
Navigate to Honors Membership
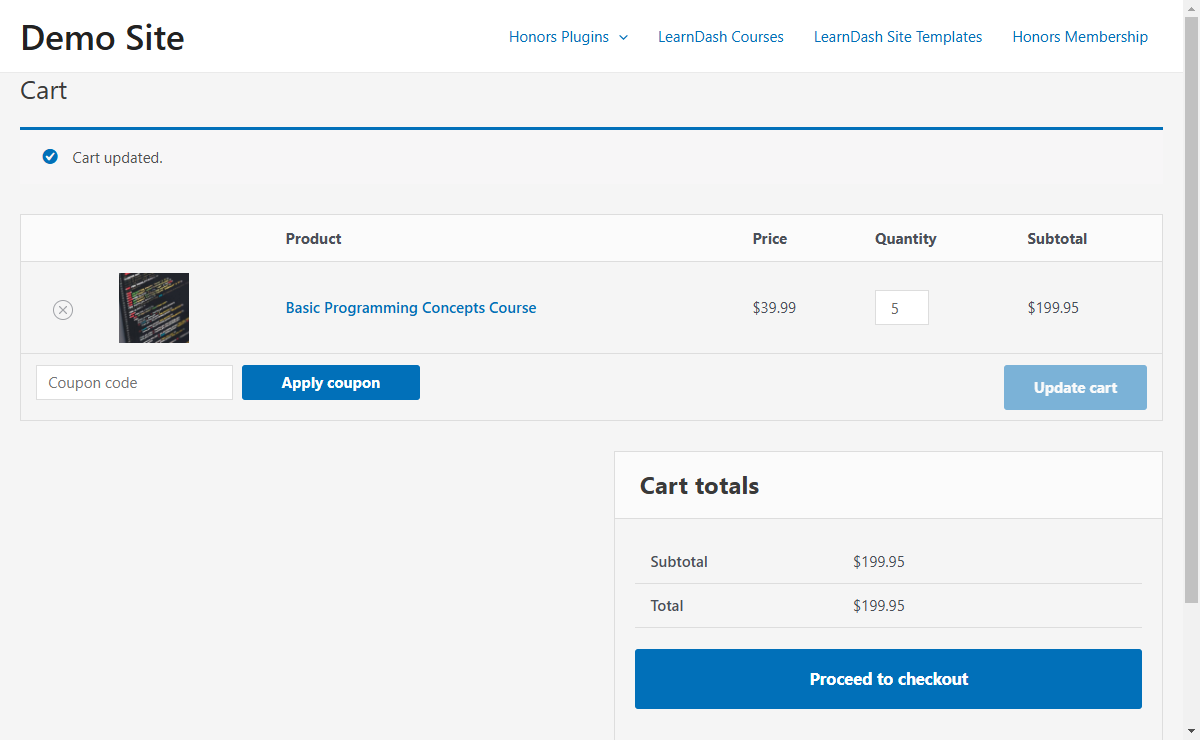coord(1080,36)
